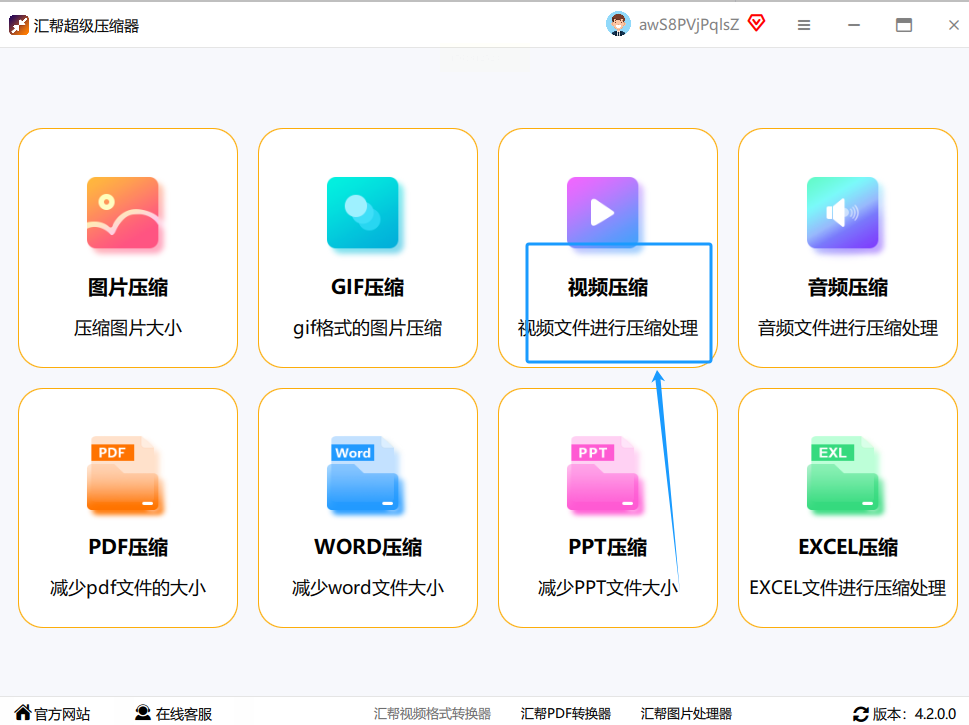Open the video compression play icon
969x725 pixels.
(602, 212)
